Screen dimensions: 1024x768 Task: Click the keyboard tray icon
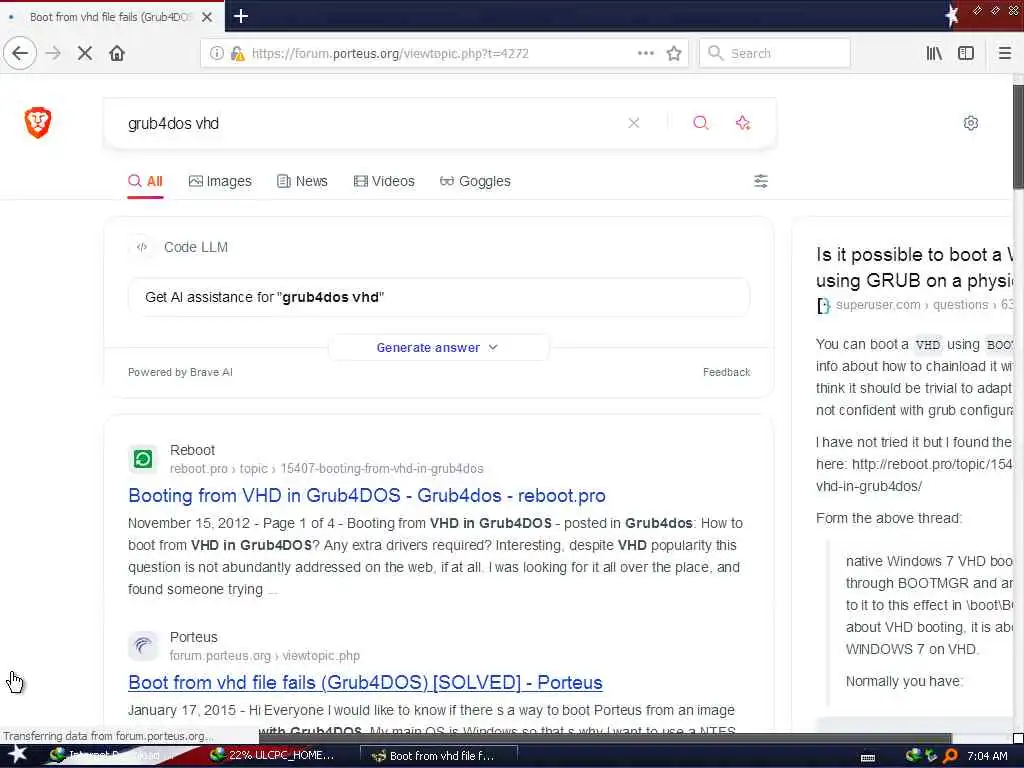868,757
